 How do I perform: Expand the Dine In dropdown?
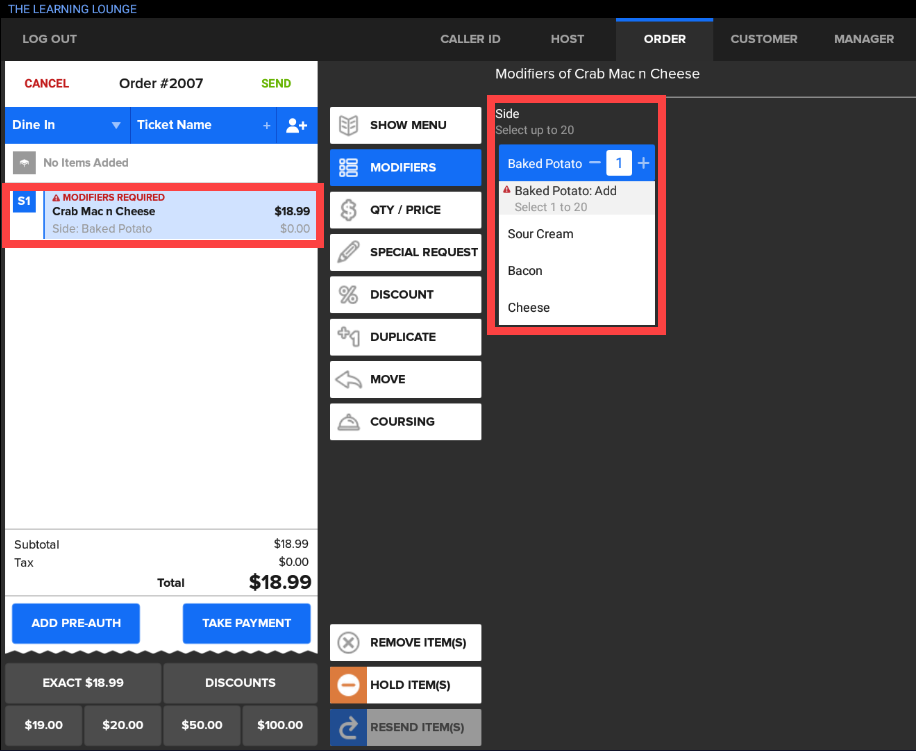[116, 125]
